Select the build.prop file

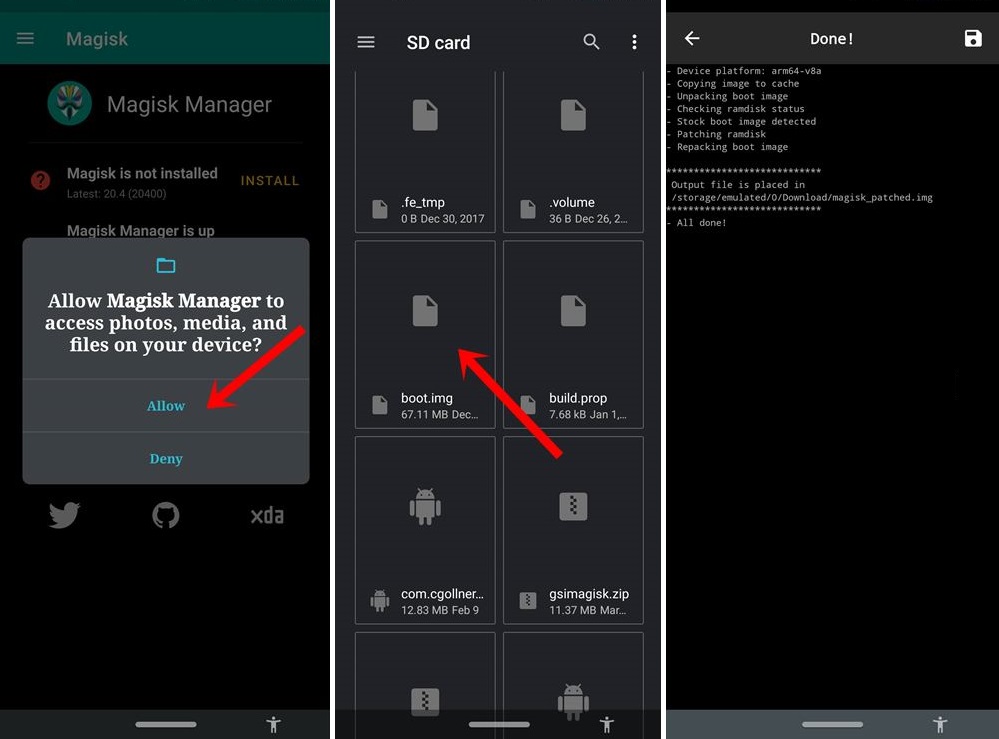click(x=573, y=334)
